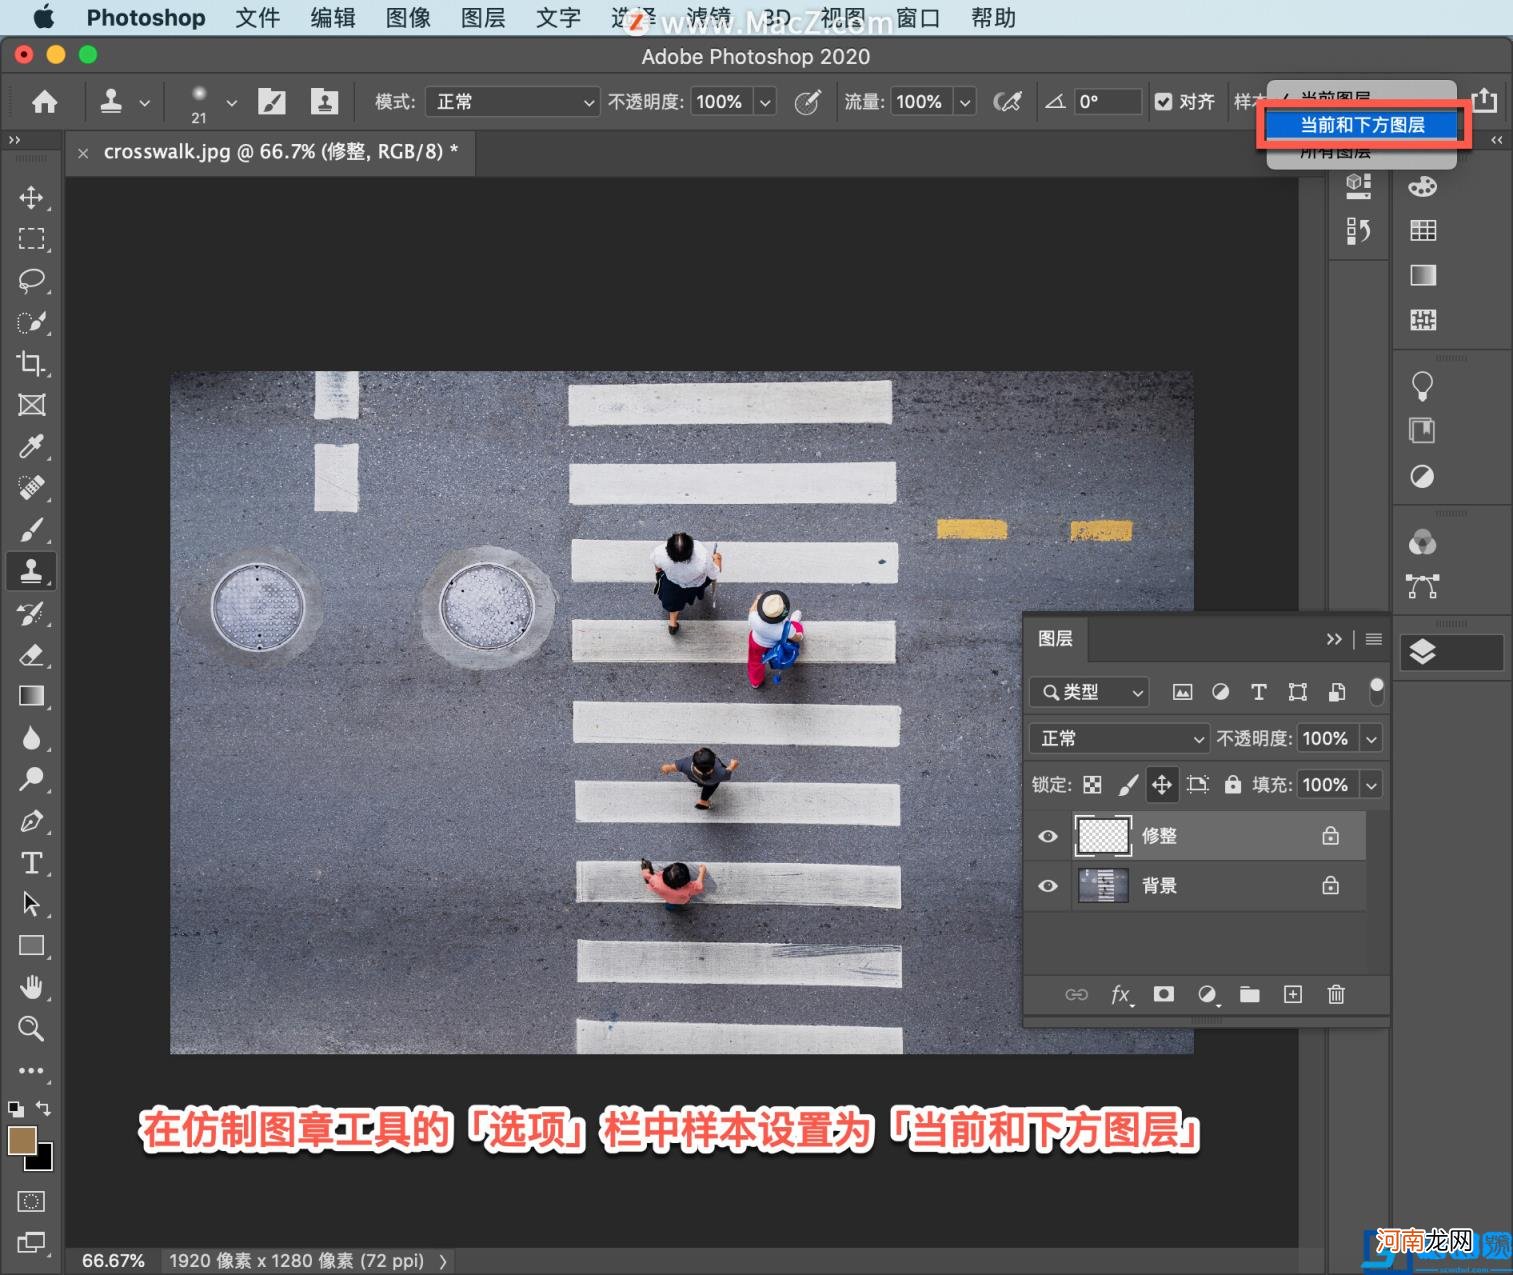Toggle lock image pixels brush icon
This screenshot has height=1275, width=1513.
pos(1128,785)
